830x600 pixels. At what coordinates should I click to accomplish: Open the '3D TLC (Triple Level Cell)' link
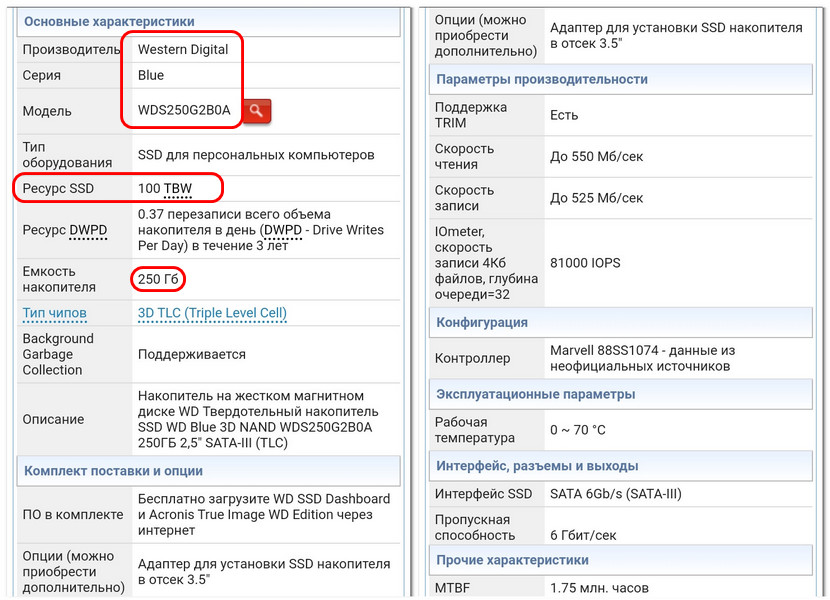point(212,313)
